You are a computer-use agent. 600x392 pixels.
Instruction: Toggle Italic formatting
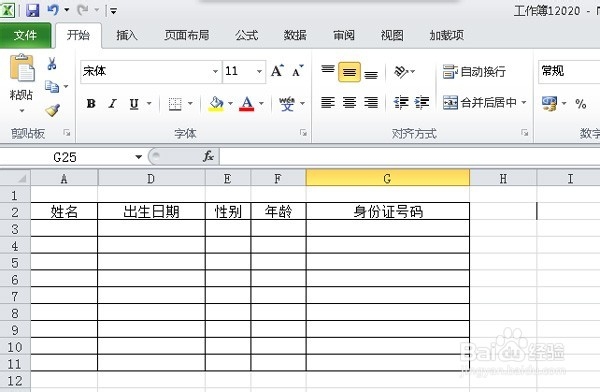(112, 103)
